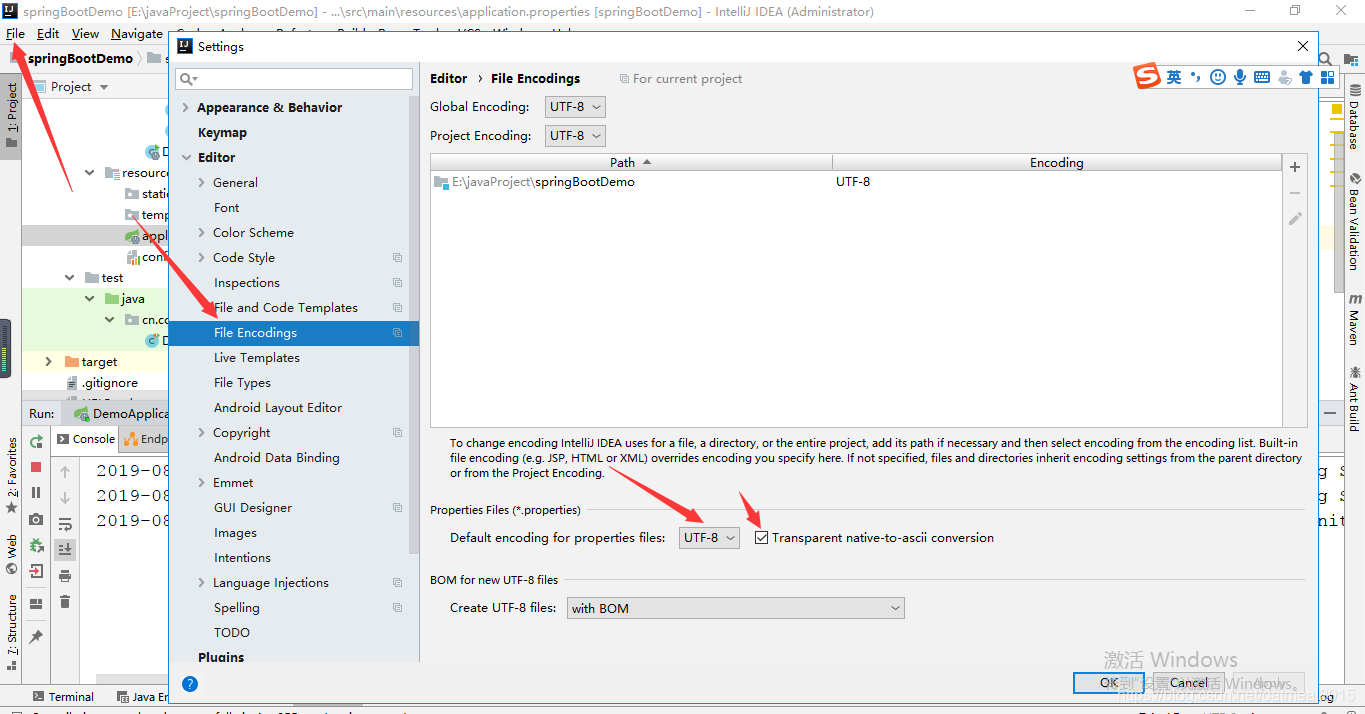Screen dimensions: 1365x714
Task: Open the Settings help question mark icon
Action: tap(190, 684)
